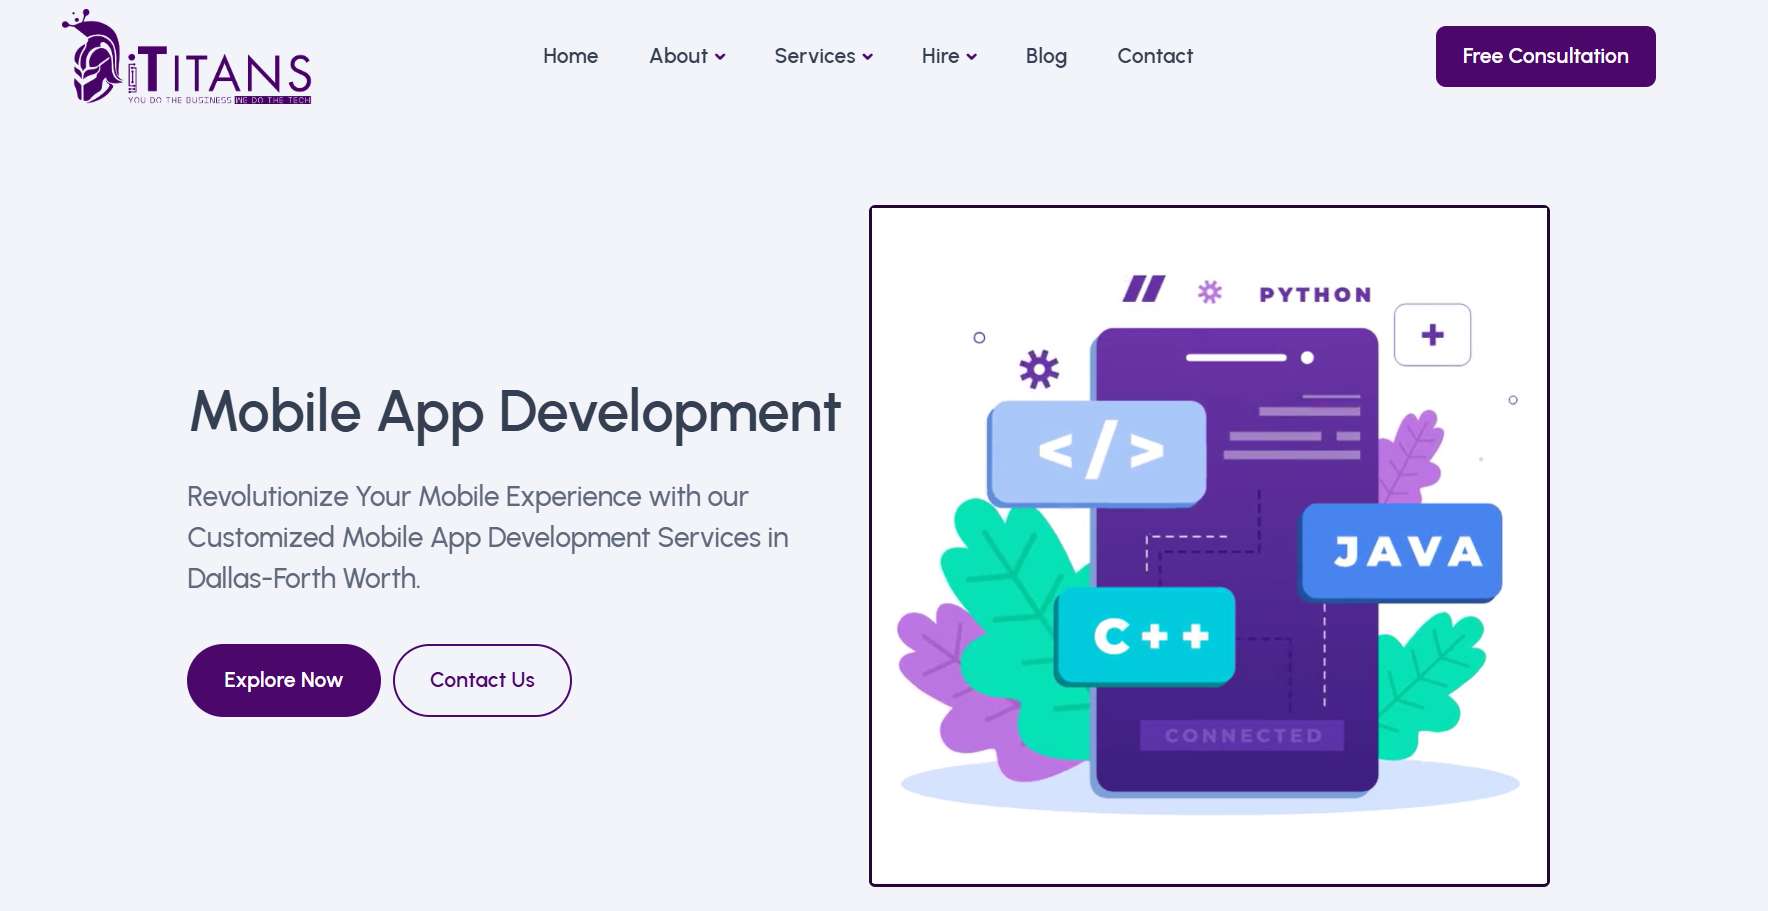Click the small light purple gear icon
1768x911 pixels.
pyautogui.click(x=1210, y=292)
